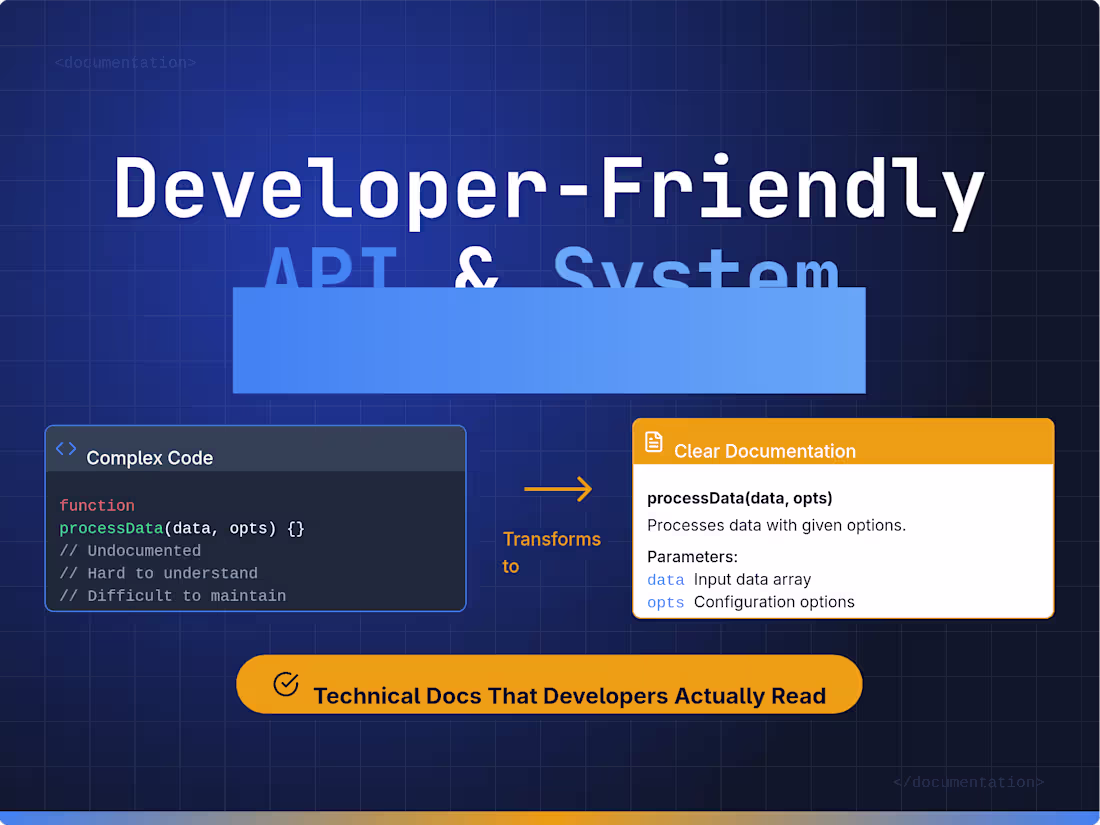Click the </documentation> tag at bottom right
Image resolution: width=1100 pixels, height=825 pixels.
pos(968,782)
